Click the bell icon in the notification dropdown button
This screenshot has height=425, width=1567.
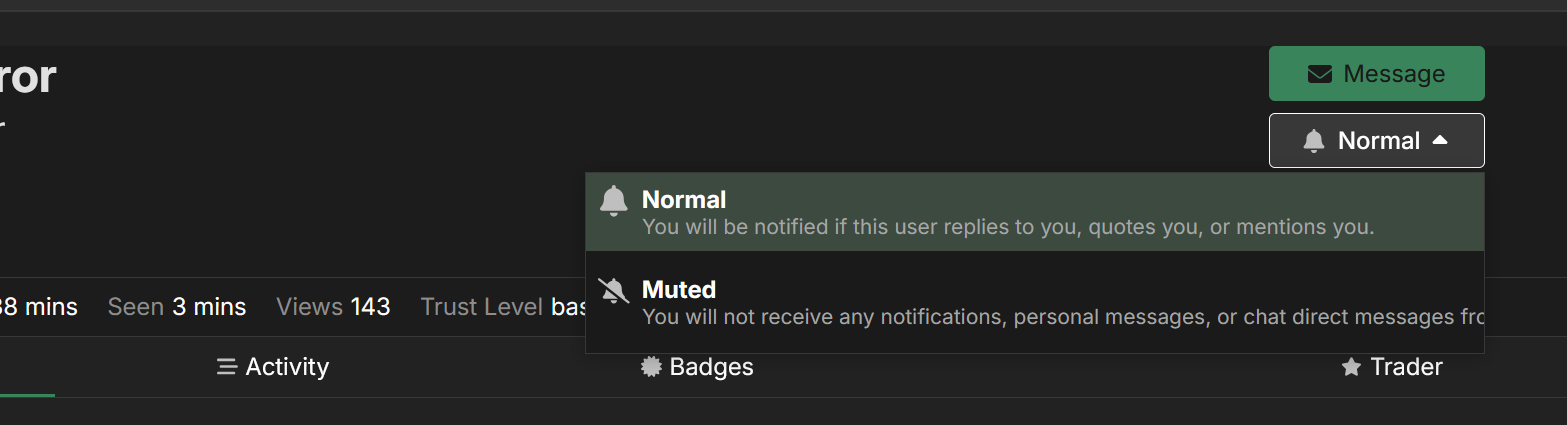1314,141
